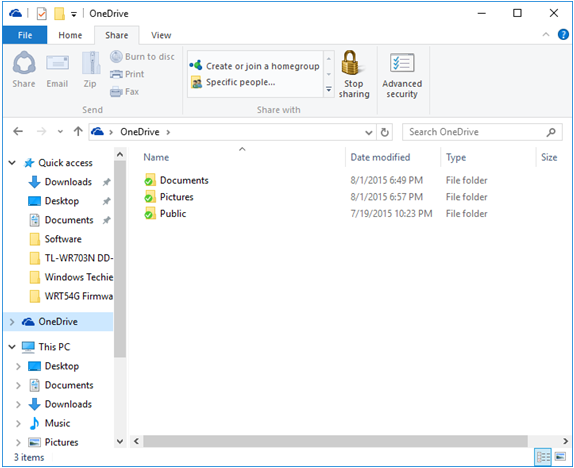Image resolution: width=574 pixels, height=468 pixels.
Task: Refresh the OneDrive folder view
Action: coord(384,132)
